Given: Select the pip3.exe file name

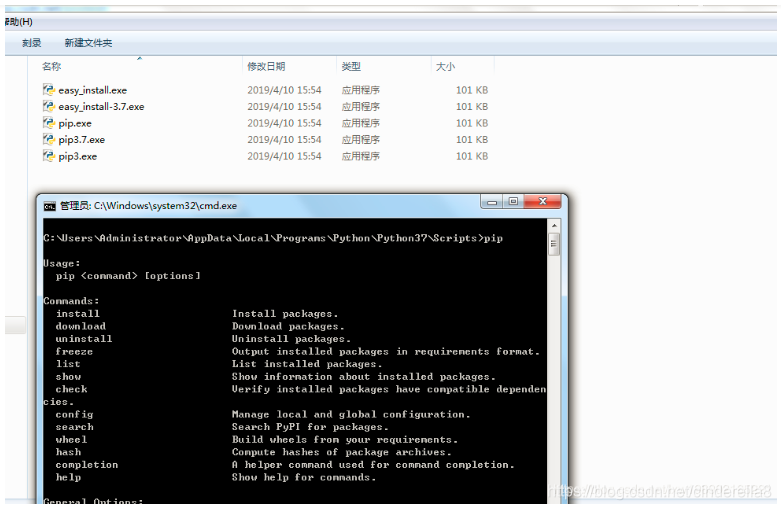Looking at the screenshot, I should coord(78,156).
